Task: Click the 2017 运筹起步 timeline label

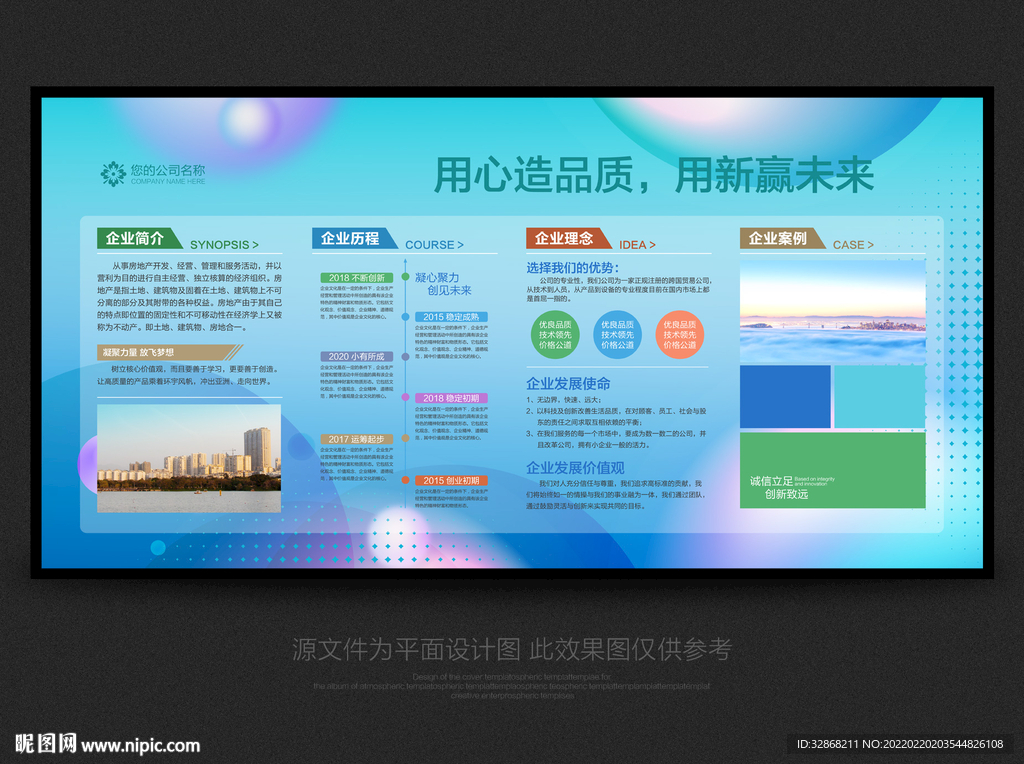Action: 357,439
